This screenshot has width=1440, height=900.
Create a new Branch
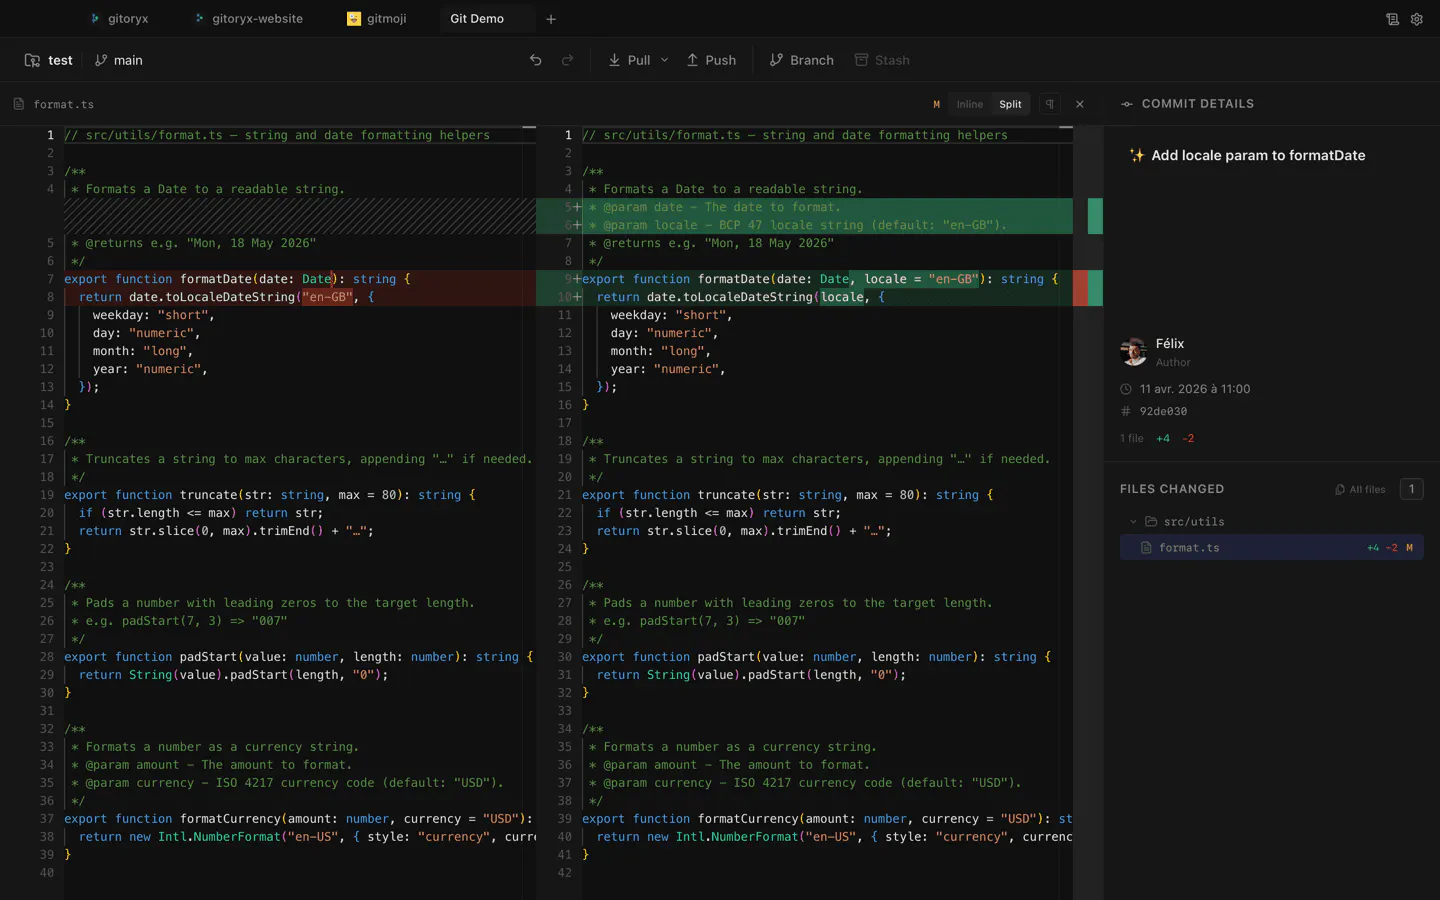(x=801, y=60)
